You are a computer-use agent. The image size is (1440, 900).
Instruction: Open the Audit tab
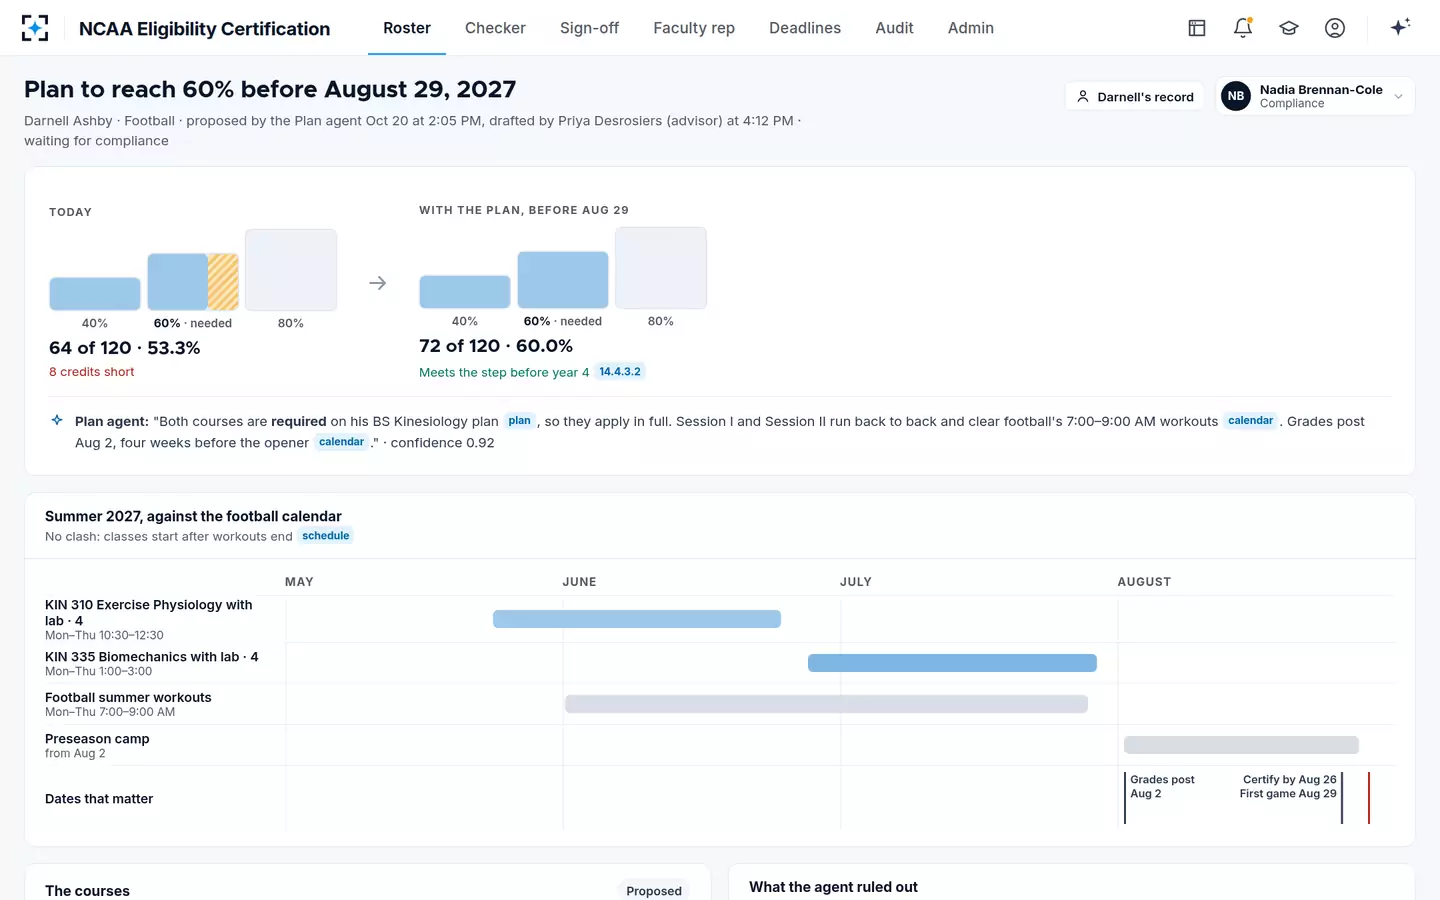(894, 28)
